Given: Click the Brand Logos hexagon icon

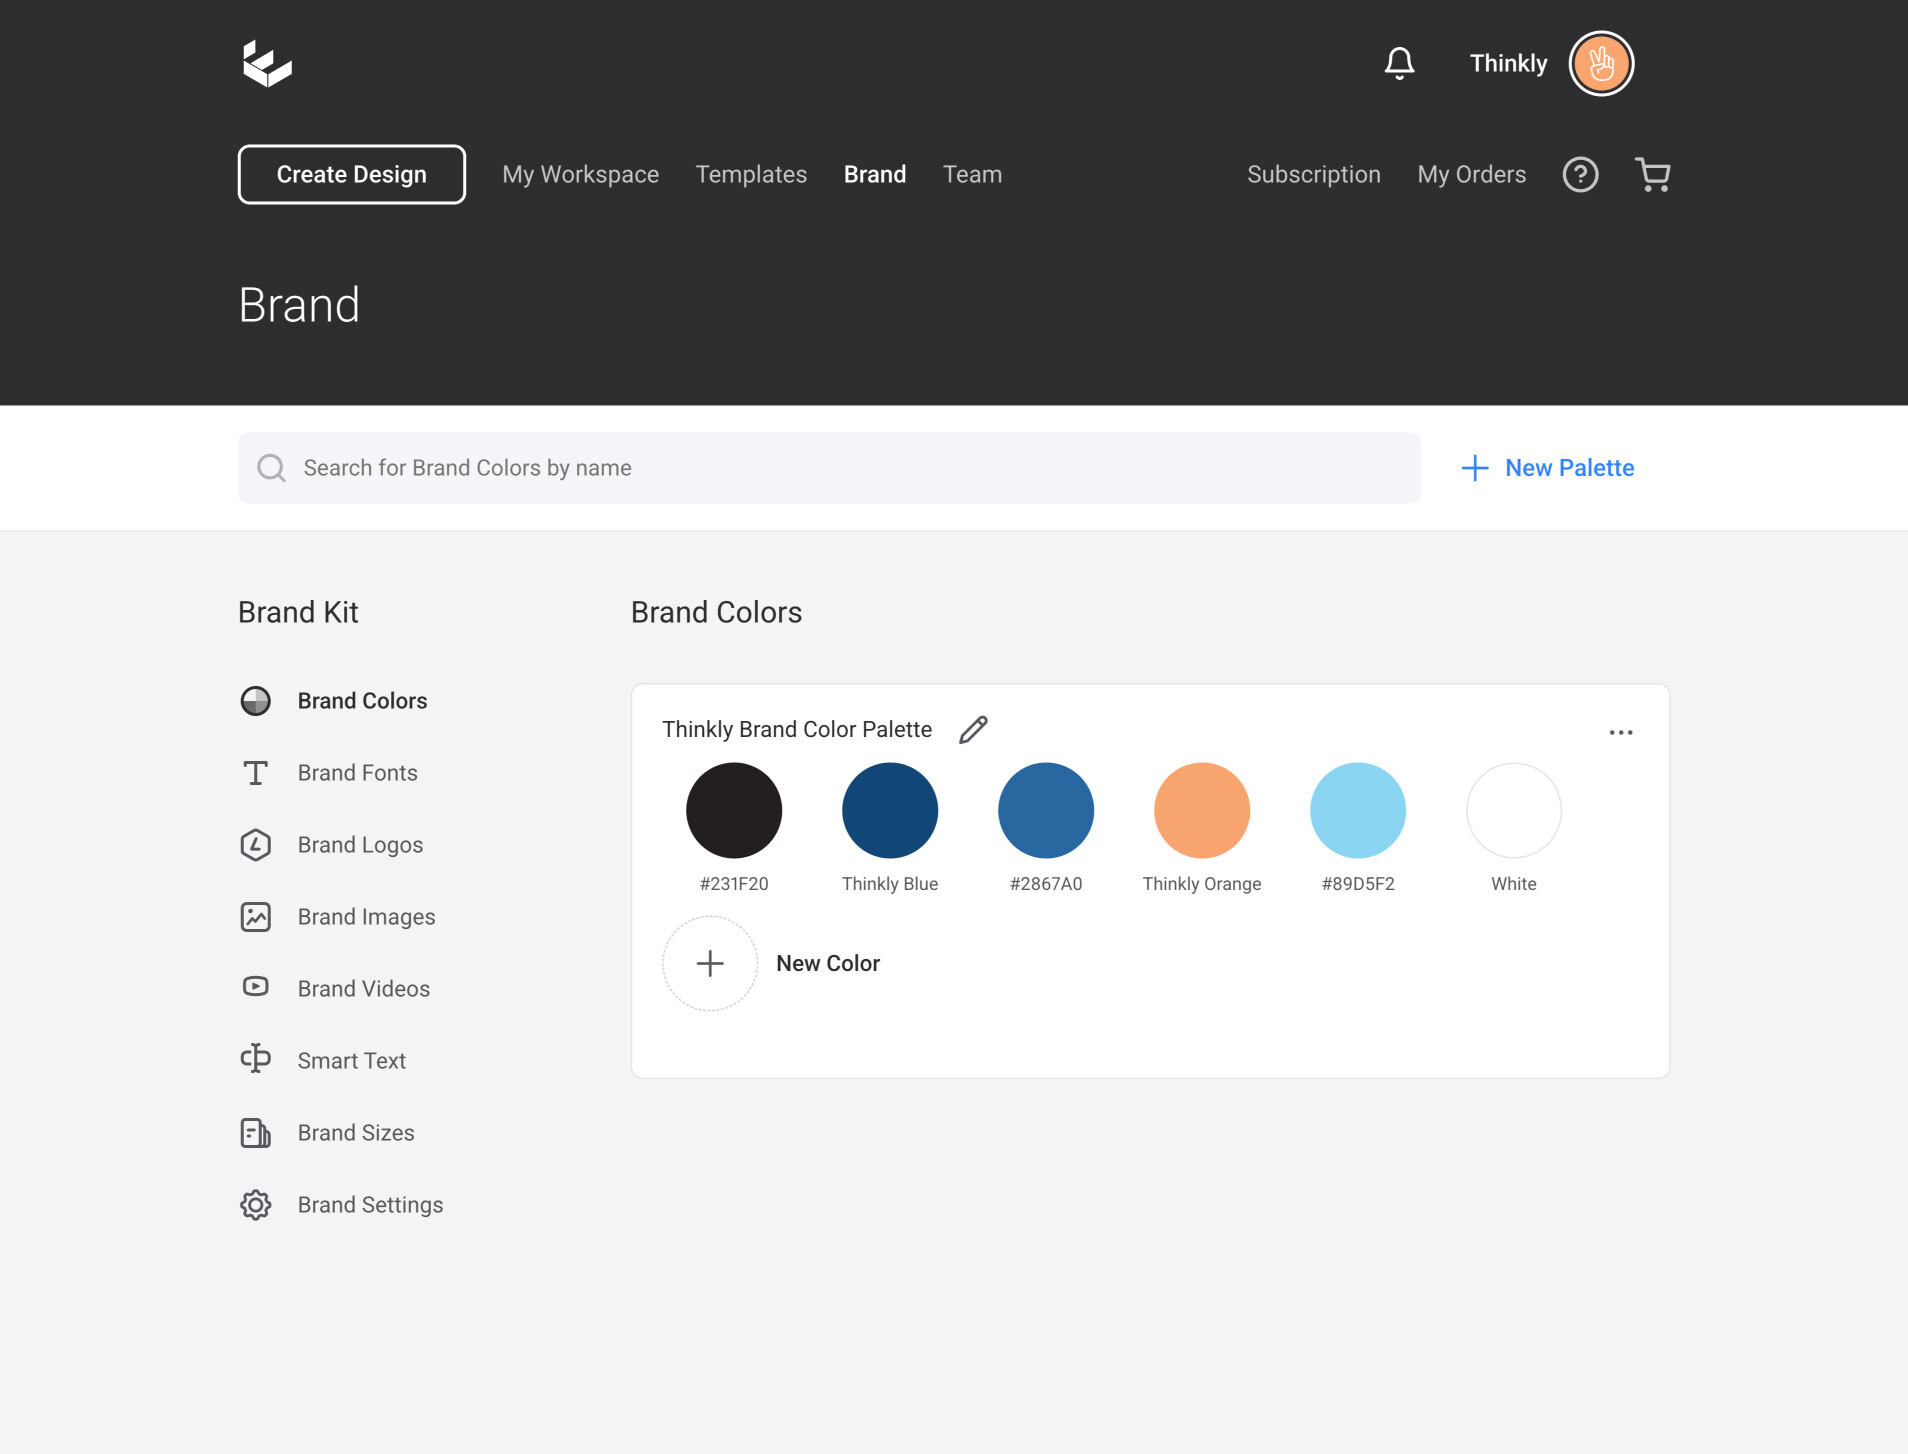Looking at the screenshot, I should 256,845.
